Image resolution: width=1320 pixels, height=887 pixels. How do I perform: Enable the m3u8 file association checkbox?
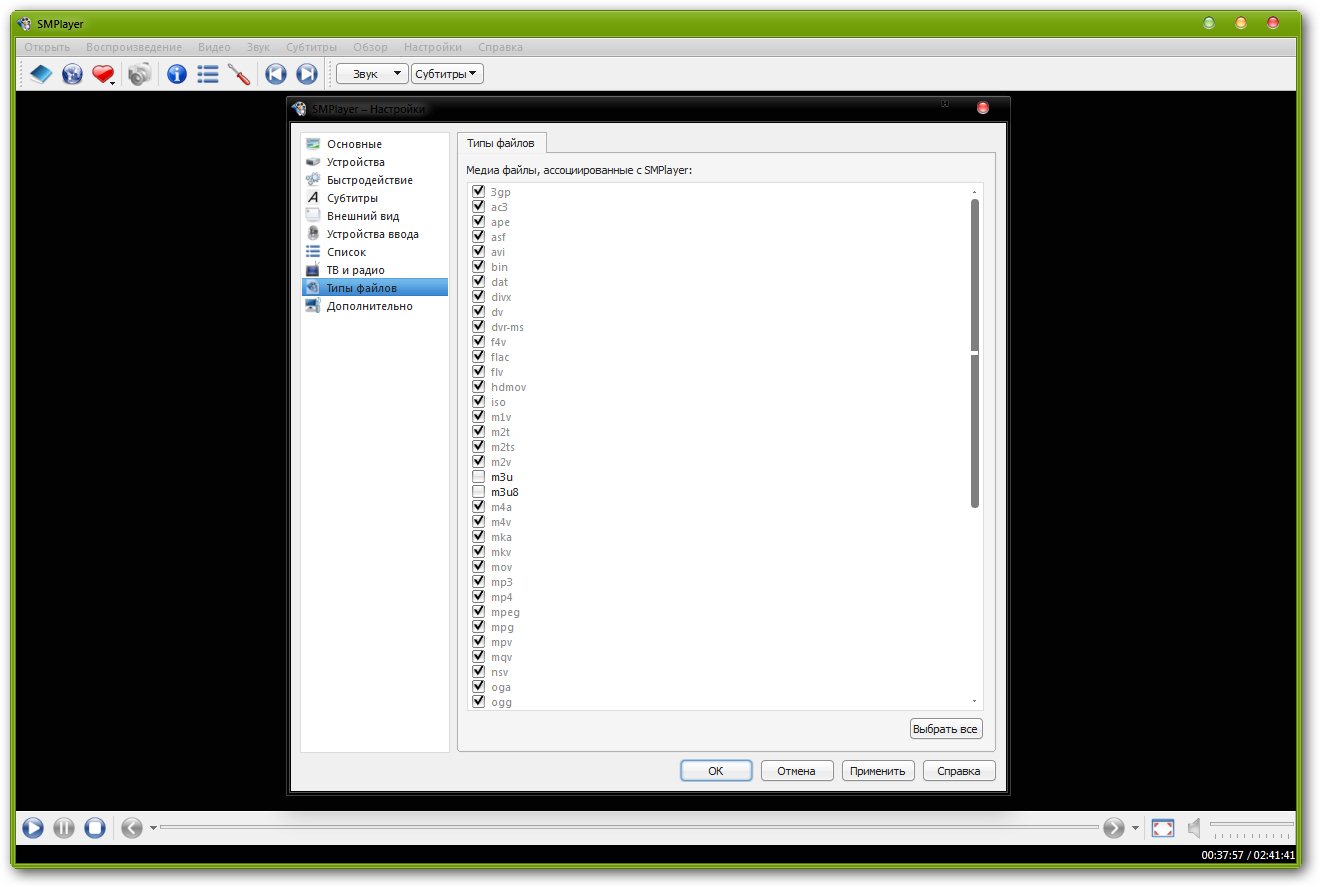(479, 491)
